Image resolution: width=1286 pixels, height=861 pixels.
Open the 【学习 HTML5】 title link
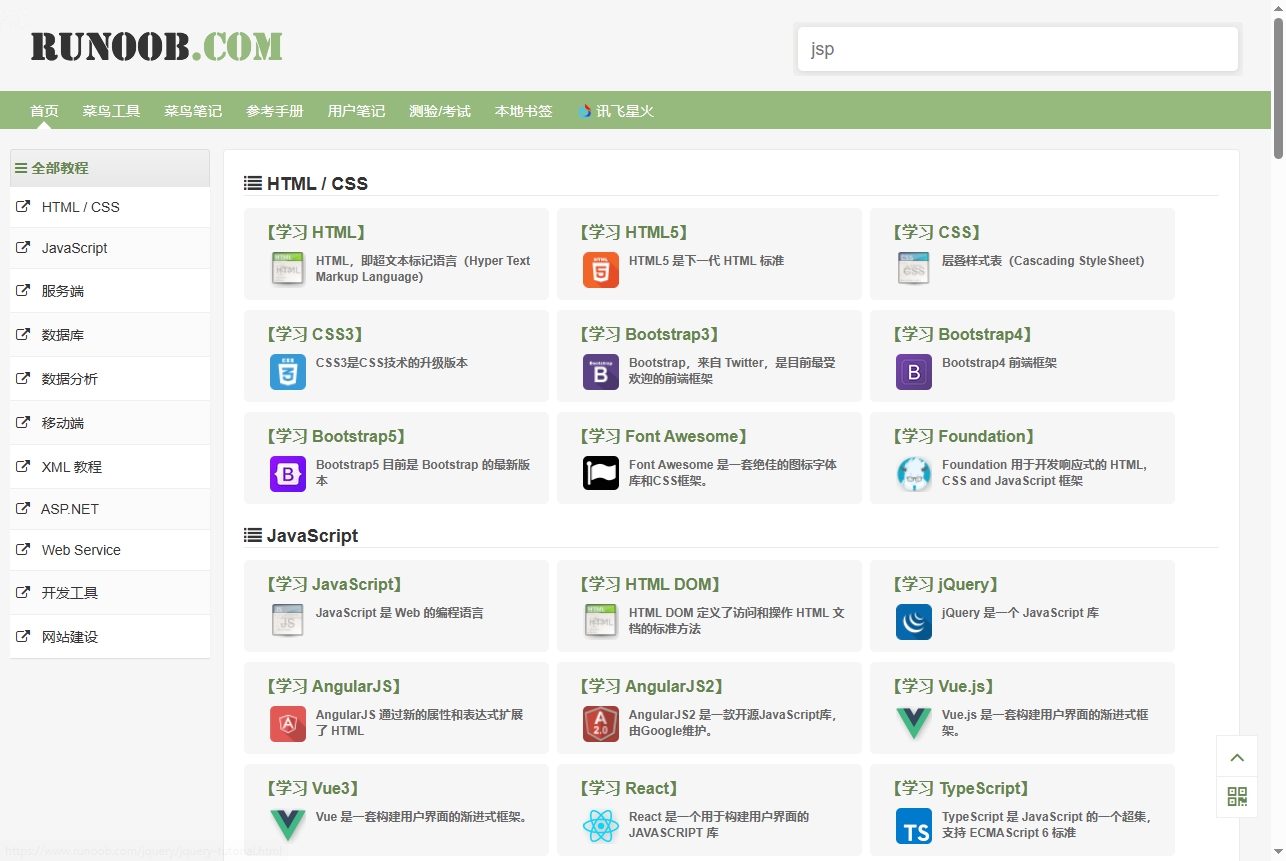[634, 232]
